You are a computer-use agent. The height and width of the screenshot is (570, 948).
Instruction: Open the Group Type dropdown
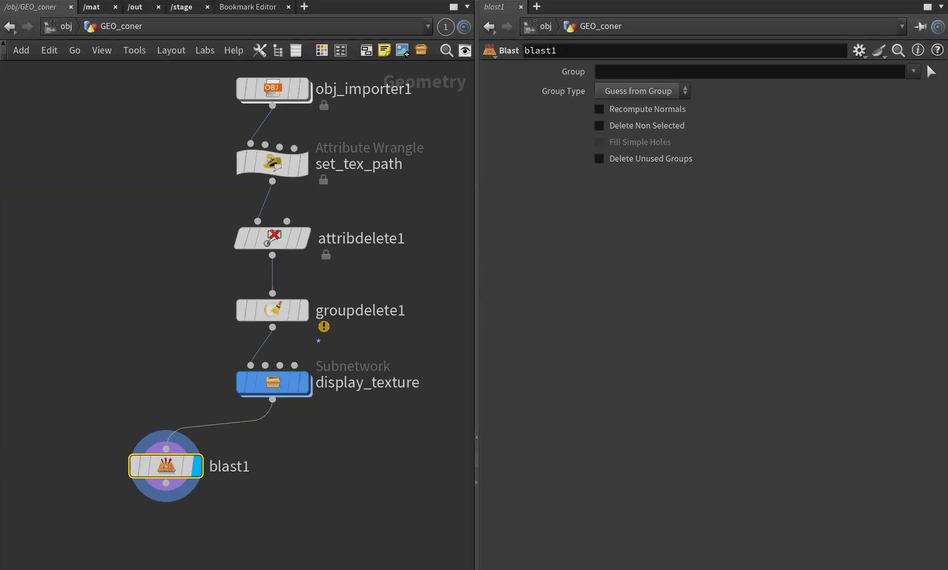643,91
